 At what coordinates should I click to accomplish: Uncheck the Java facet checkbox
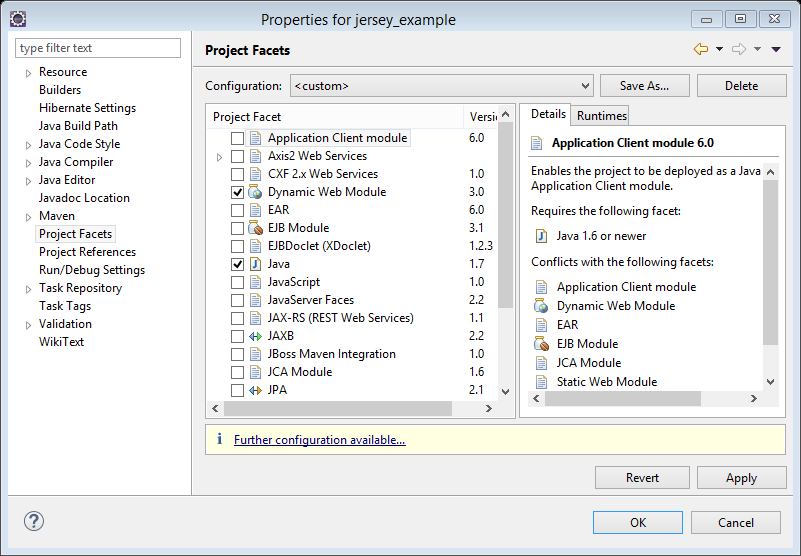237,264
